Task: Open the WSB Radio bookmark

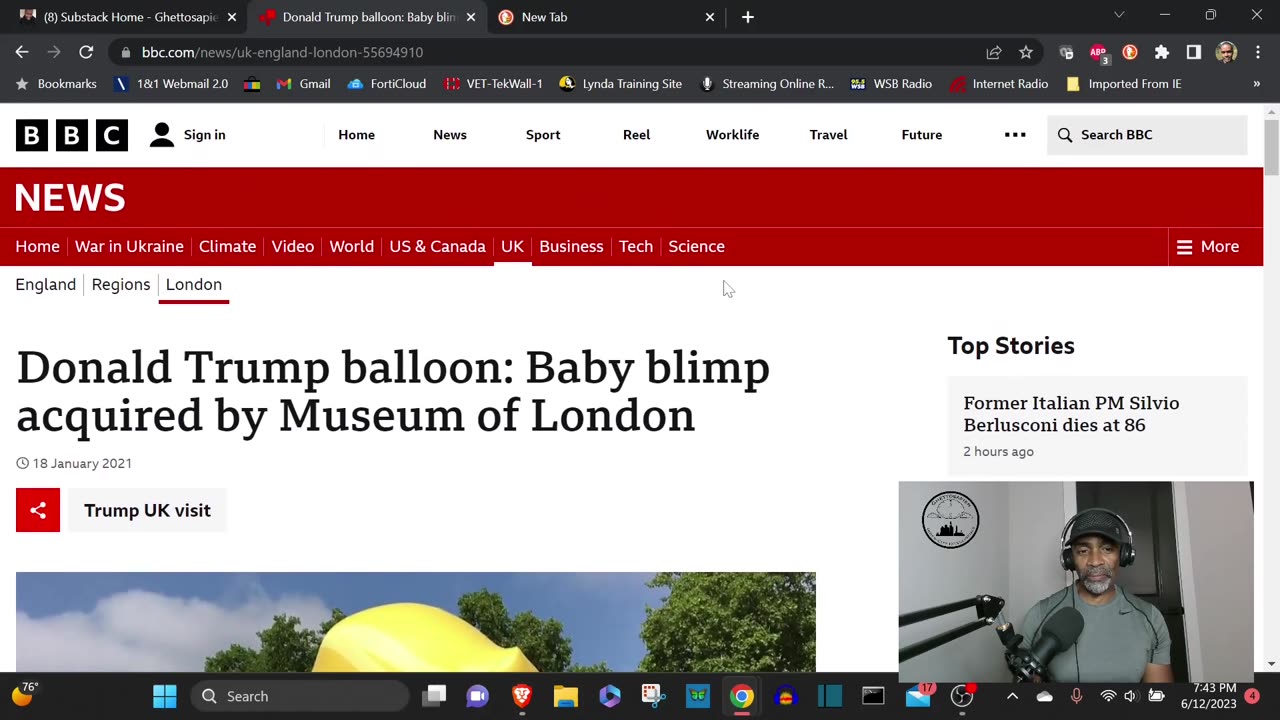Action: [x=891, y=84]
